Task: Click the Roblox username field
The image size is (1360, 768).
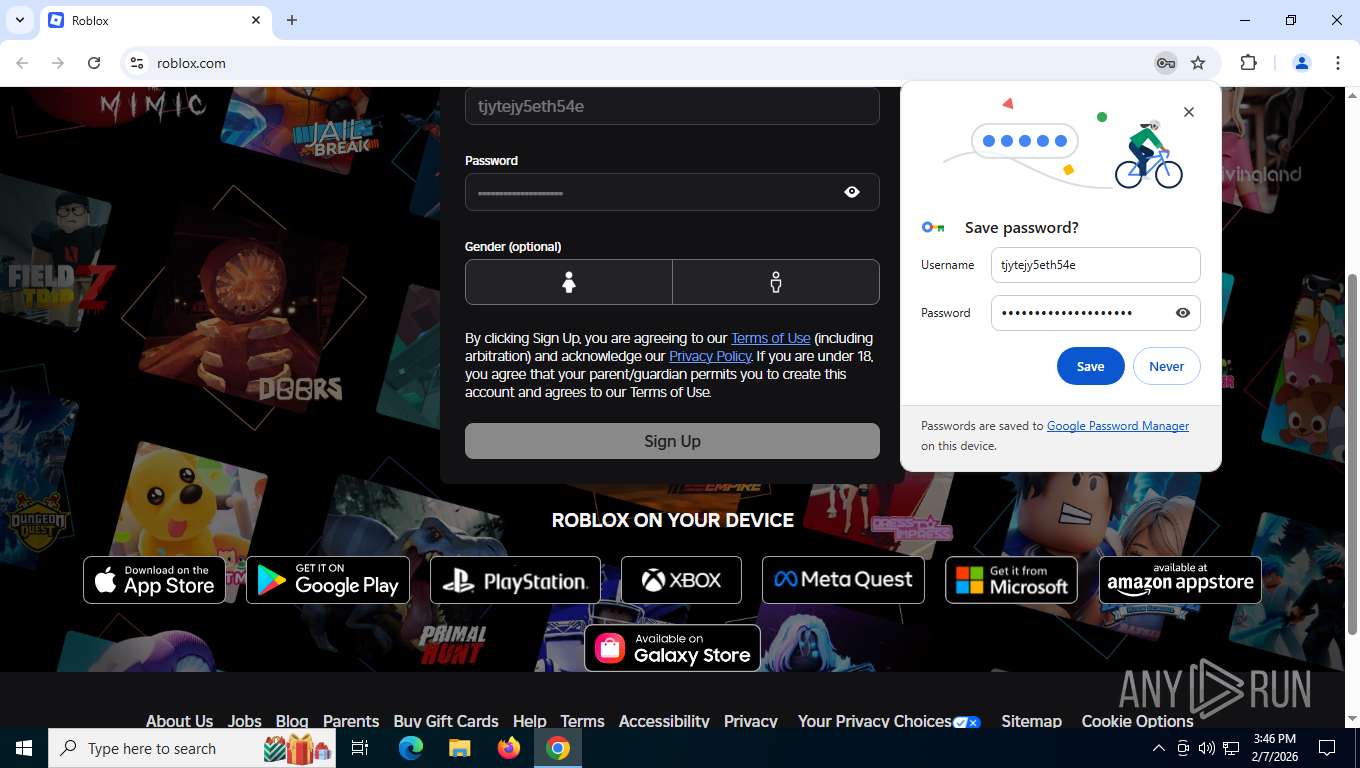Action: [x=672, y=106]
